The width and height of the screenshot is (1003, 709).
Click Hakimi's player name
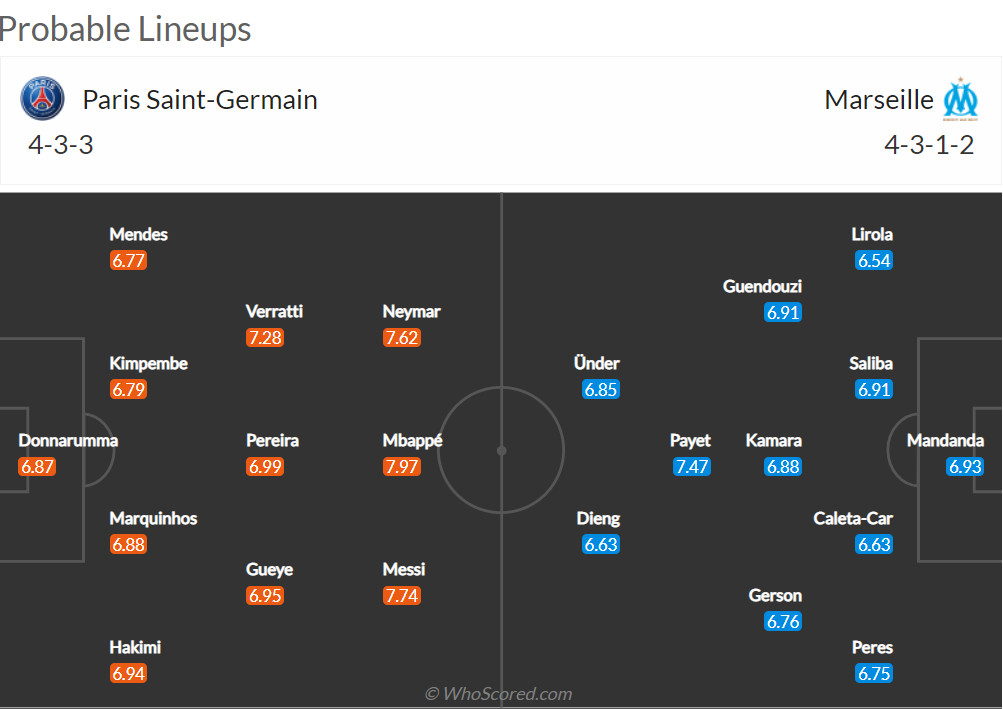[x=135, y=648]
